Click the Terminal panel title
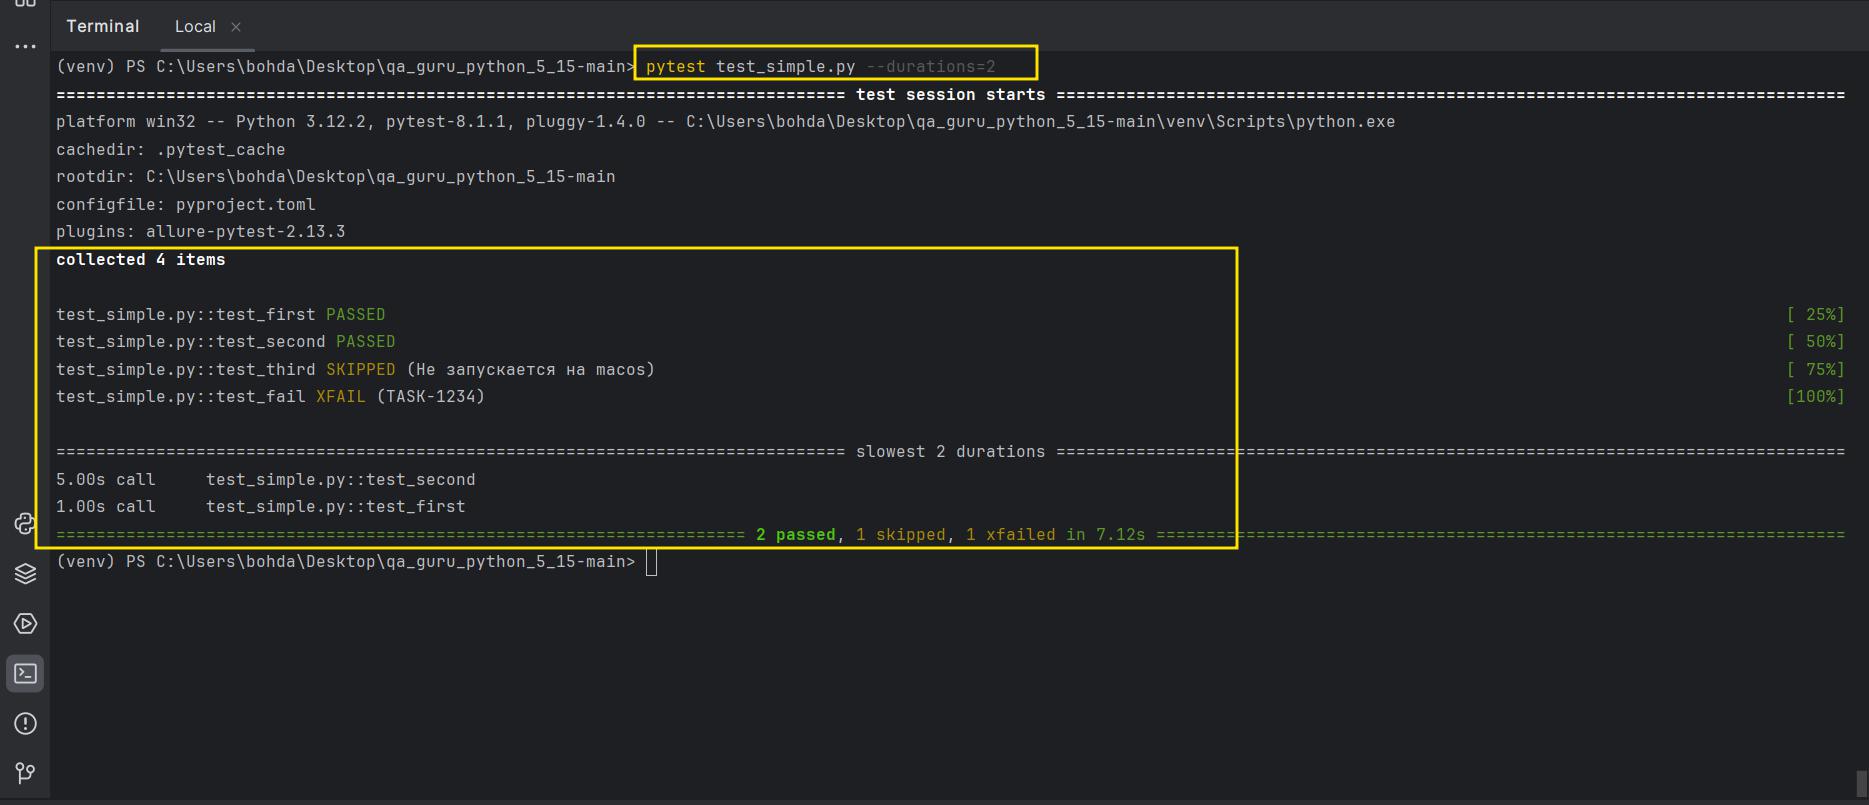This screenshot has width=1869, height=805. (x=103, y=27)
